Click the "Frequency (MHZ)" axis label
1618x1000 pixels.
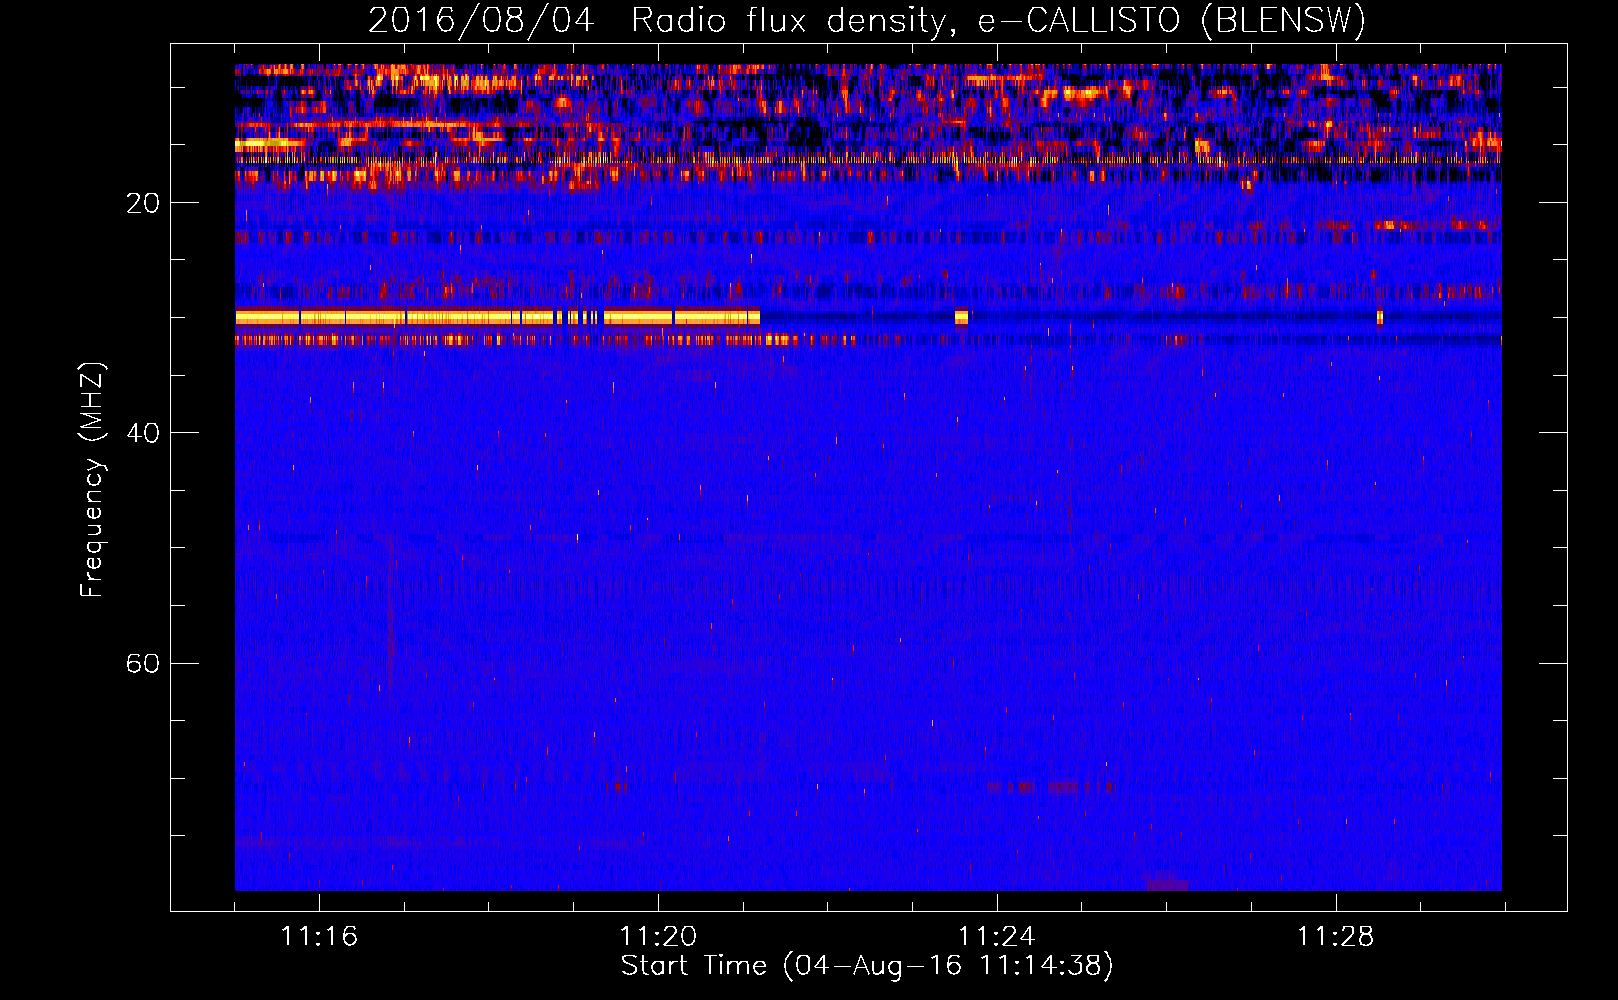pos(92,480)
